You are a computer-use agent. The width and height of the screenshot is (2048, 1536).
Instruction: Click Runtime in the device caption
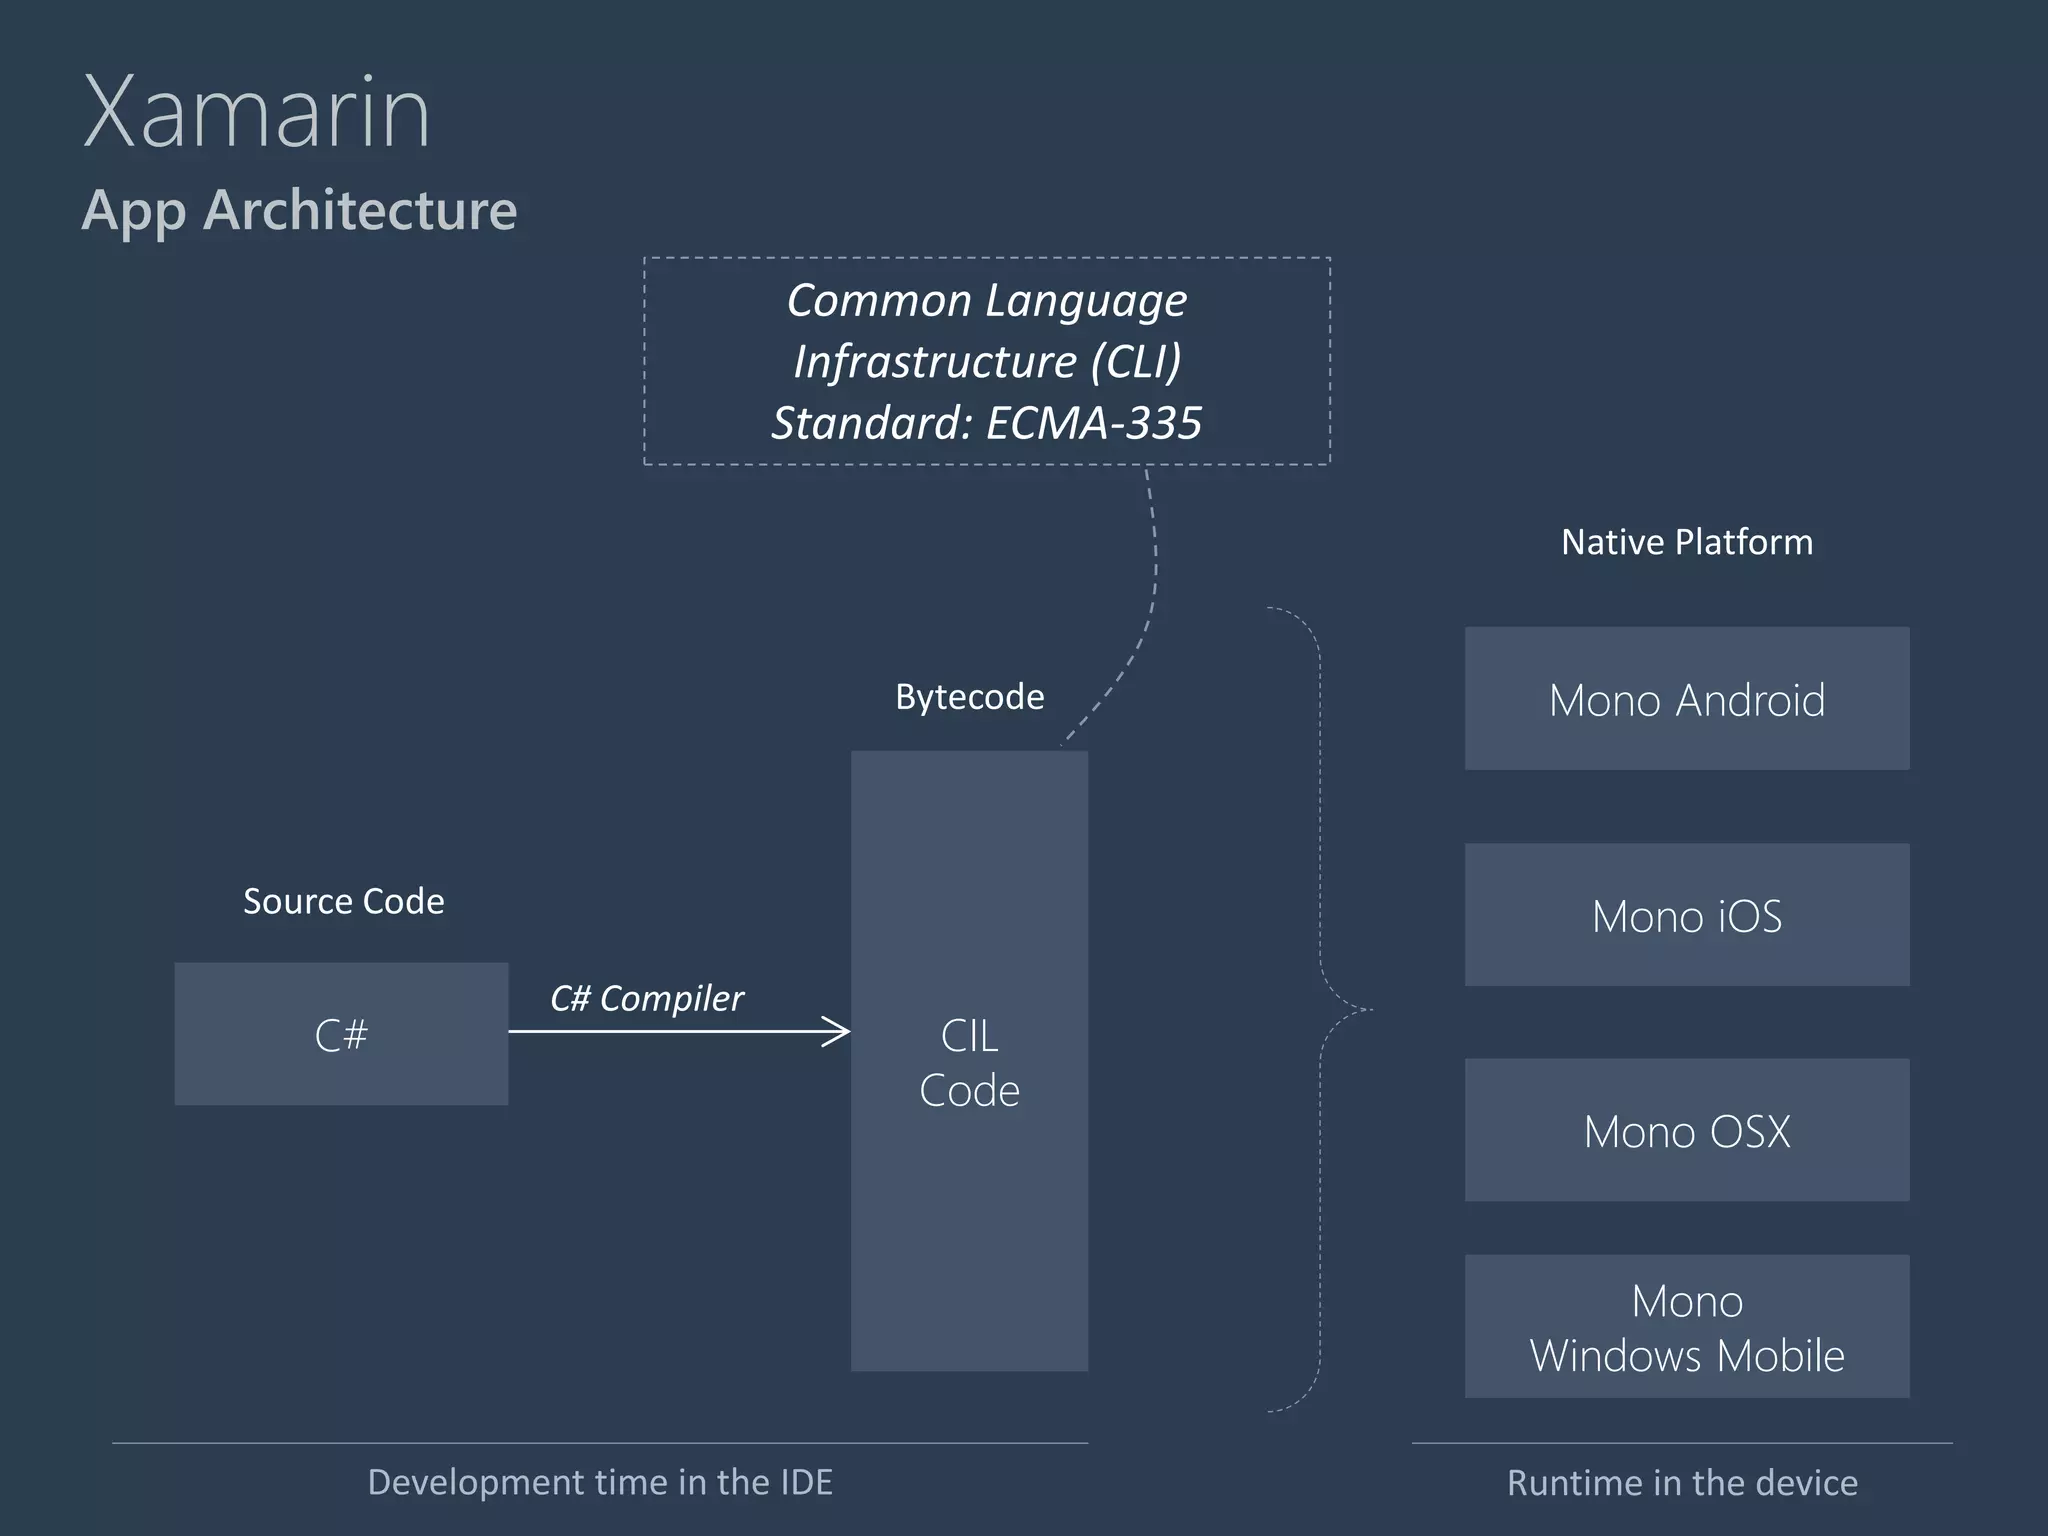(x=1682, y=1483)
